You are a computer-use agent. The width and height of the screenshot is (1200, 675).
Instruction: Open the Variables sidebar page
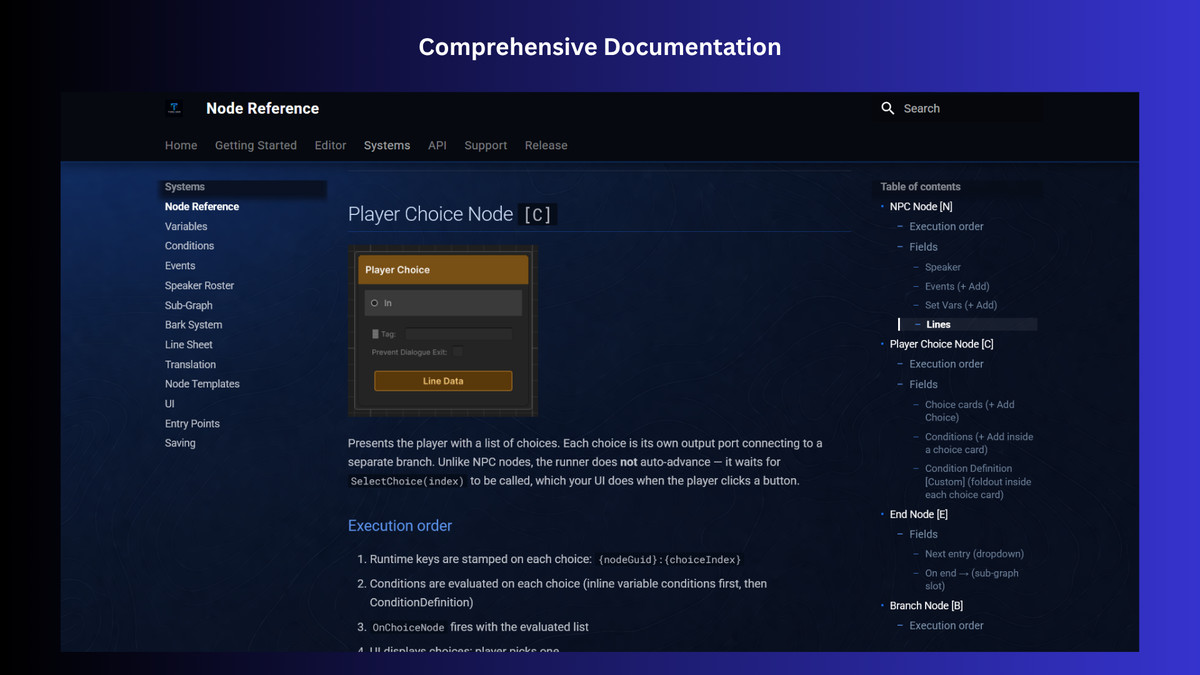(186, 227)
